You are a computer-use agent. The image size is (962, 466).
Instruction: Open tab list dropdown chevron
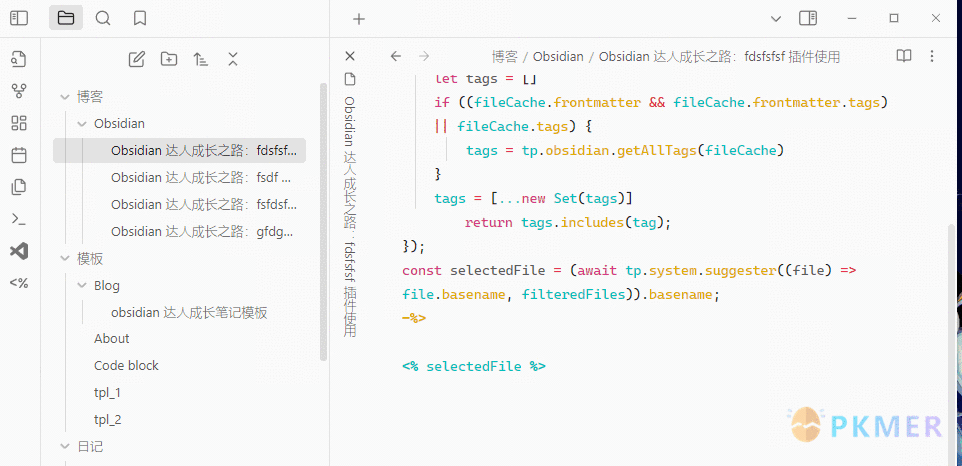(775, 19)
